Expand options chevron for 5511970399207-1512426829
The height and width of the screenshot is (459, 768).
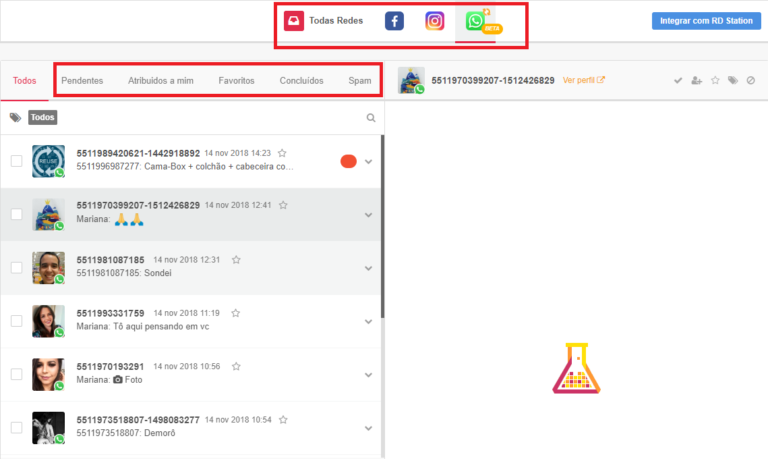(x=368, y=215)
